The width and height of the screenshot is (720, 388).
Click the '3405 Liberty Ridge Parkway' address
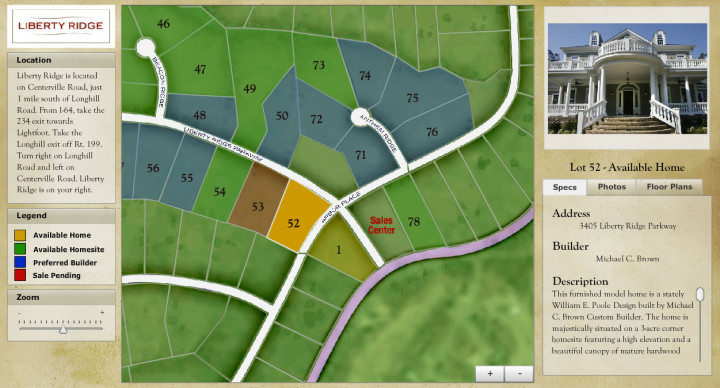[x=628, y=226]
